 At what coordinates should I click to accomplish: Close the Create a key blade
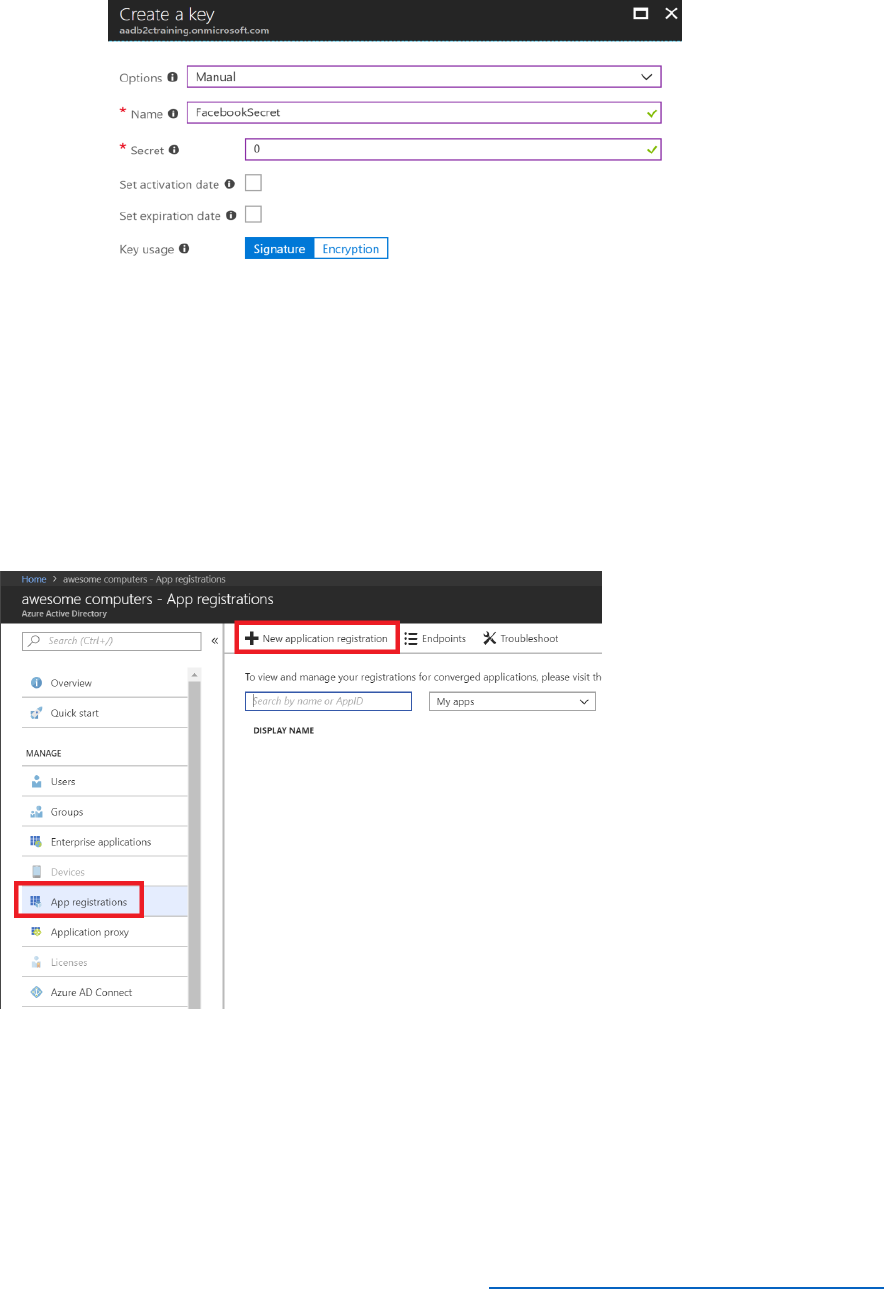(671, 14)
